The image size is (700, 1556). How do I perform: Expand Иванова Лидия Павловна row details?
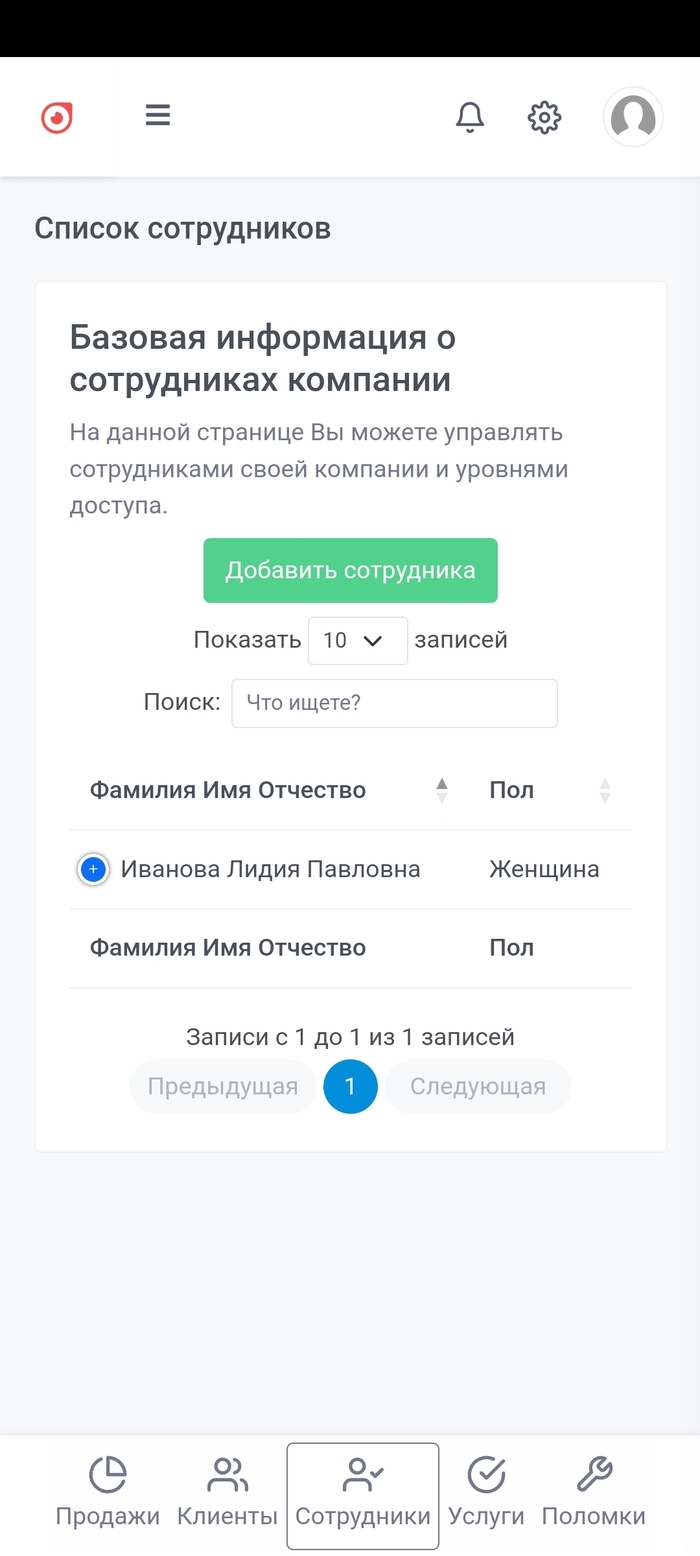(x=93, y=870)
